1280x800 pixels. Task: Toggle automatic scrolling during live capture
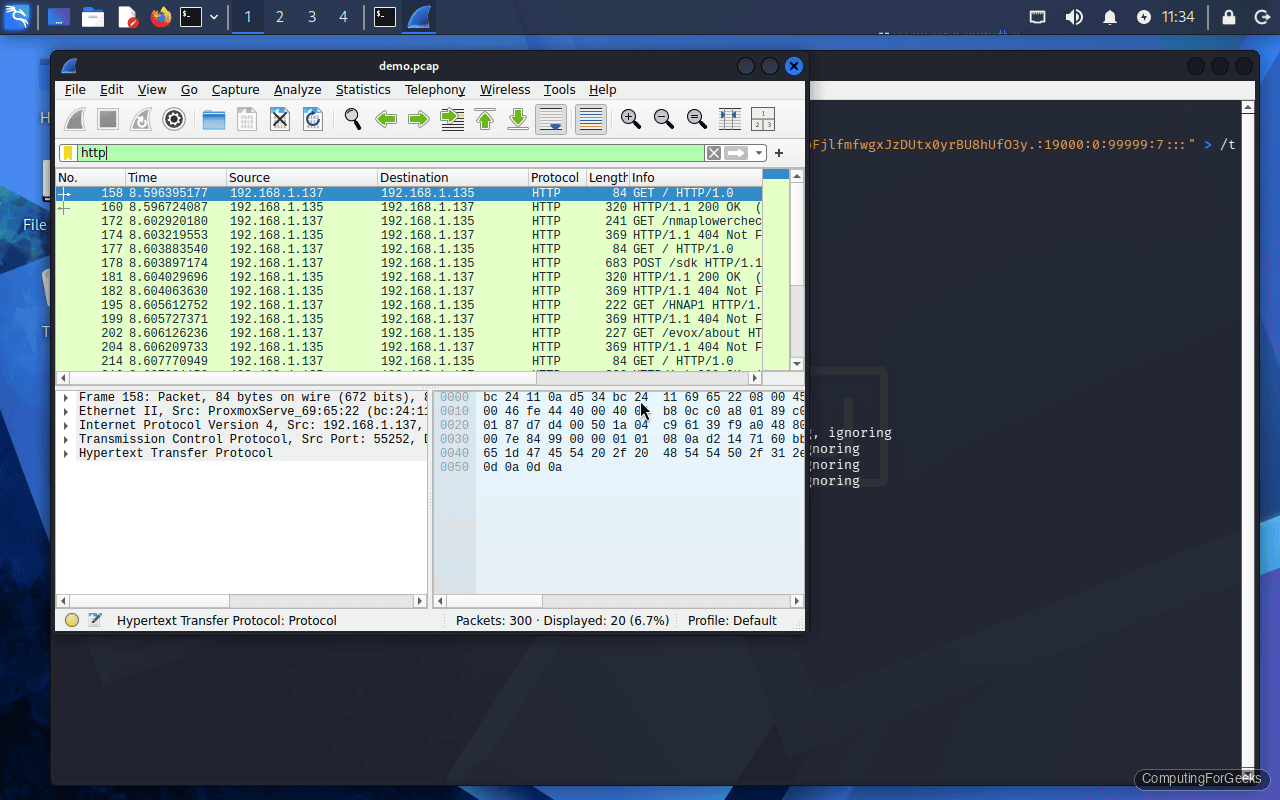tap(551, 118)
